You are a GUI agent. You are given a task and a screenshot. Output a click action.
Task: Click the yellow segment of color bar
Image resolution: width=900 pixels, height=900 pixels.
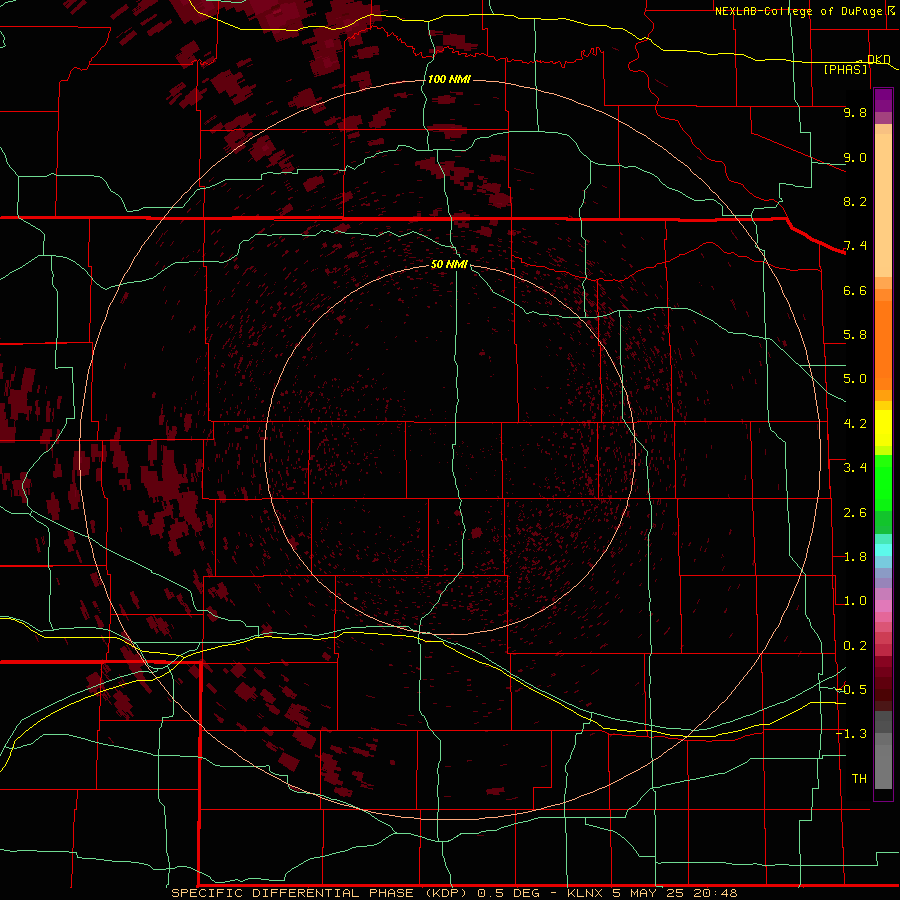point(883,428)
